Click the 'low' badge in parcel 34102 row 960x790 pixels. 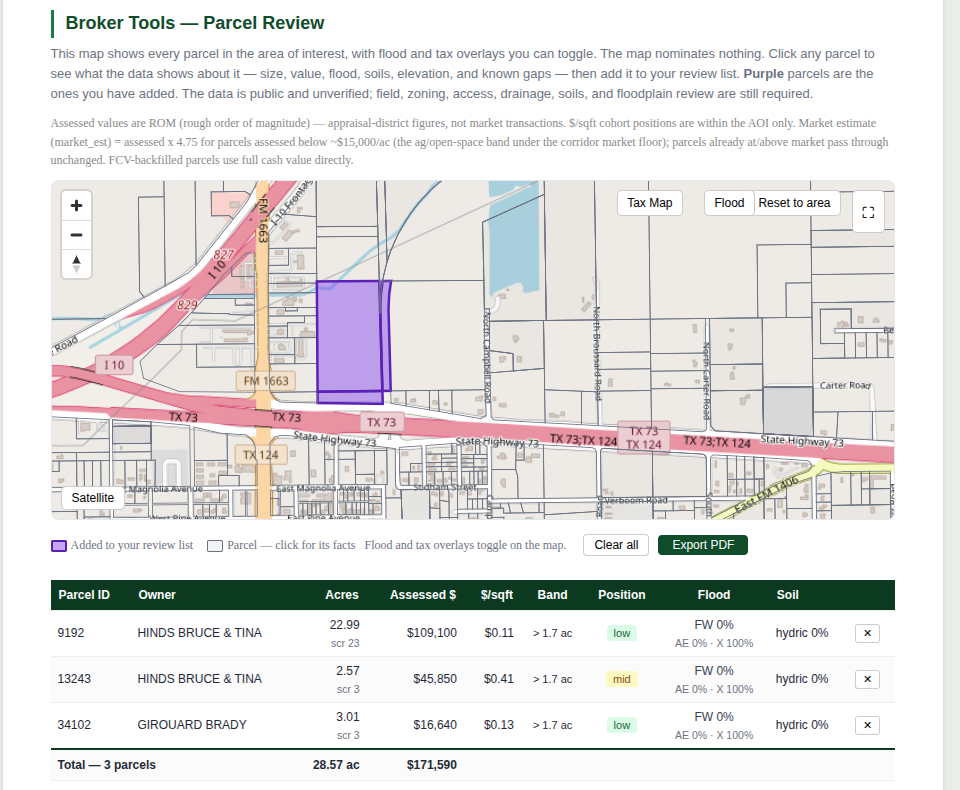tap(621, 725)
